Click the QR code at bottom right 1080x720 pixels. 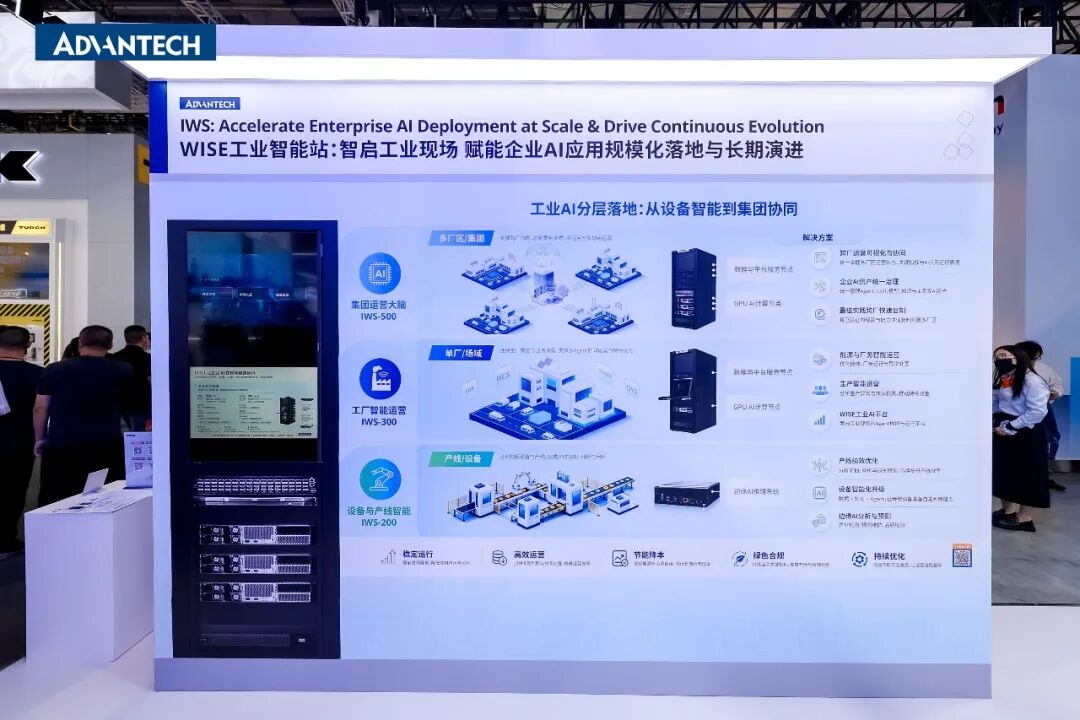point(962,556)
